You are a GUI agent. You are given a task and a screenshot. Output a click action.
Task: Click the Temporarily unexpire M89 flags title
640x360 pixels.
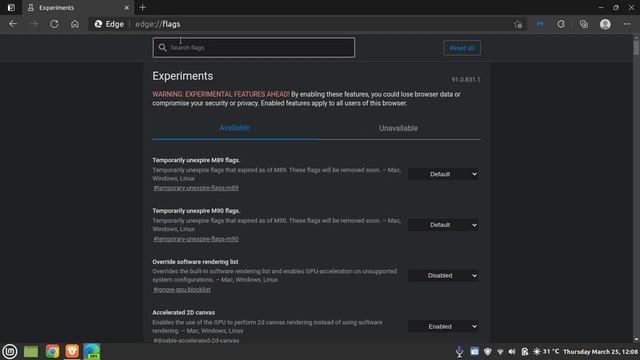196,160
